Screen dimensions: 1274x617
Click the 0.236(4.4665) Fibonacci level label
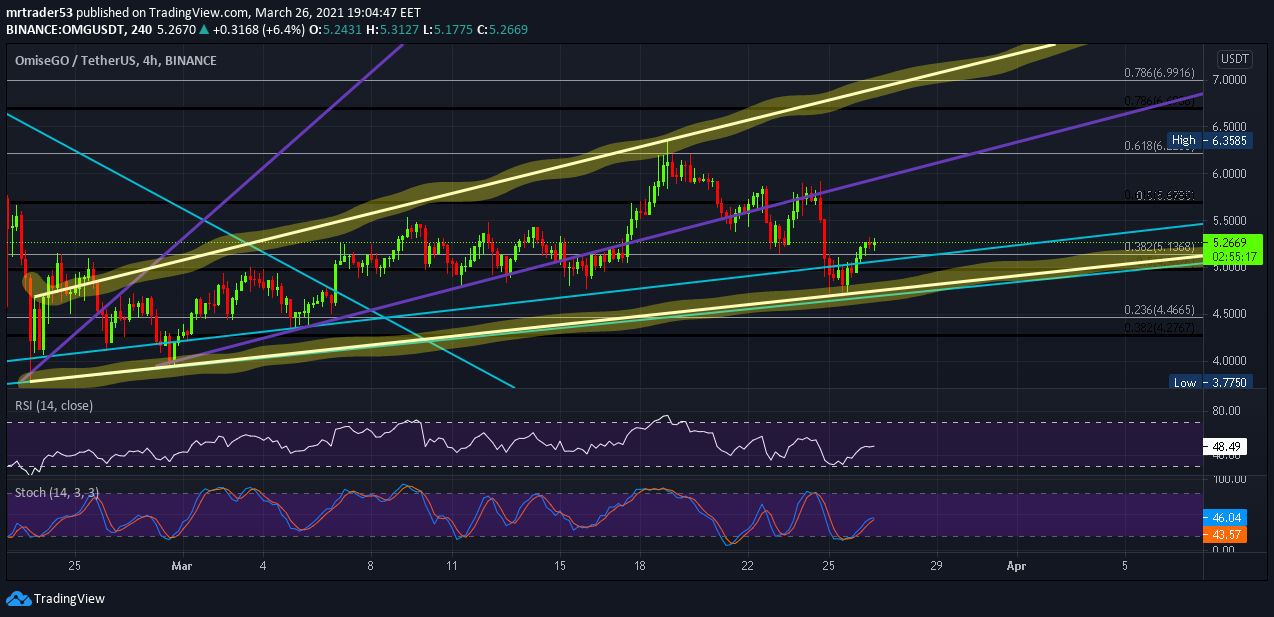click(1158, 311)
